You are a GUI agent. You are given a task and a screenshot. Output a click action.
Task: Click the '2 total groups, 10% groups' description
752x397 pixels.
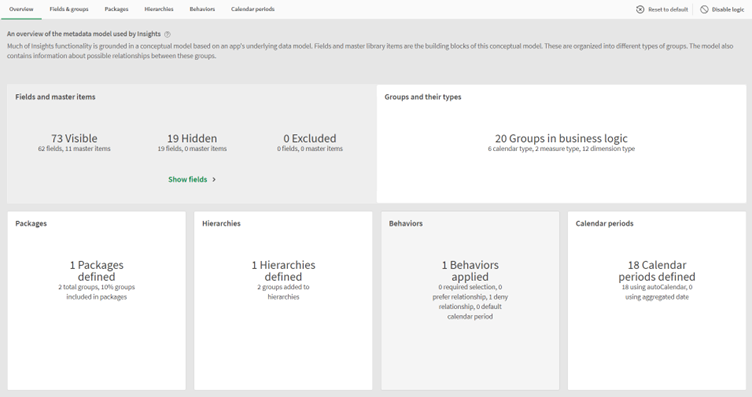(96, 292)
